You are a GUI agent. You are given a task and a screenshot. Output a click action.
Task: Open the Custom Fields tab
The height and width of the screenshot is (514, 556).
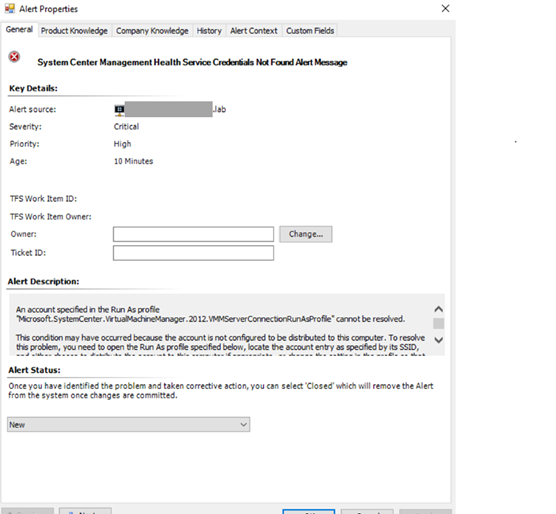point(310,31)
